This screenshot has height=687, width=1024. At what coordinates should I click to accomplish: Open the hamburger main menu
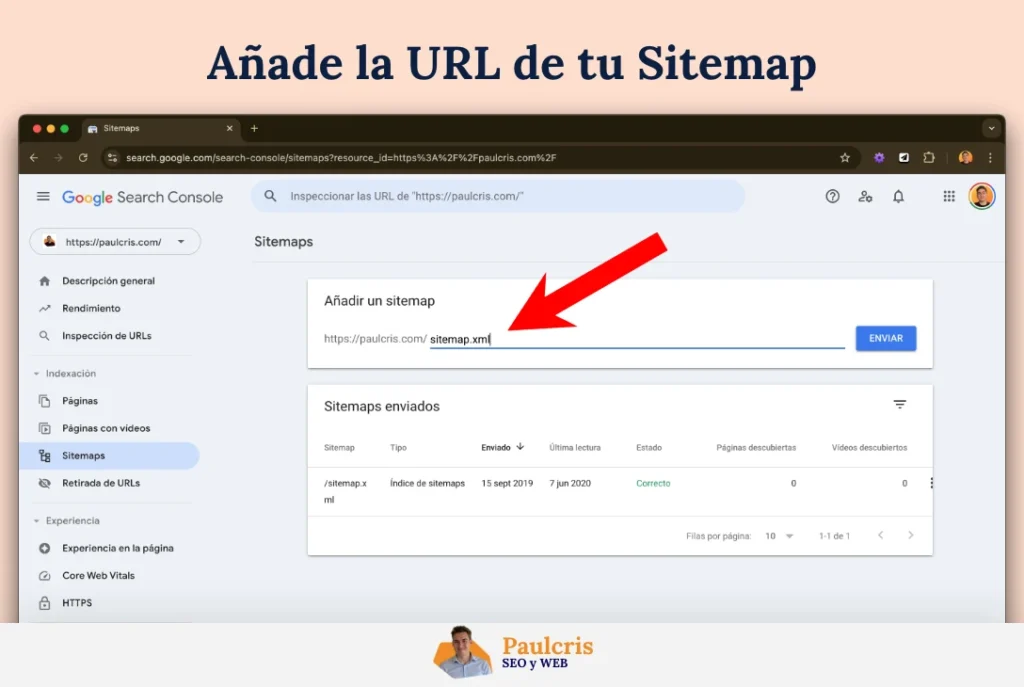pyautogui.click(x=43, y=197)
